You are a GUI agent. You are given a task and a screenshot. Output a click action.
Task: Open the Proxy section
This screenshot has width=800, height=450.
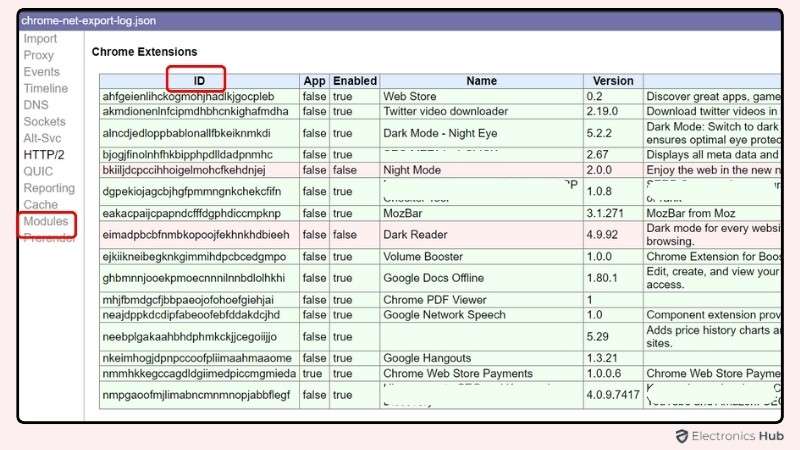38,55
